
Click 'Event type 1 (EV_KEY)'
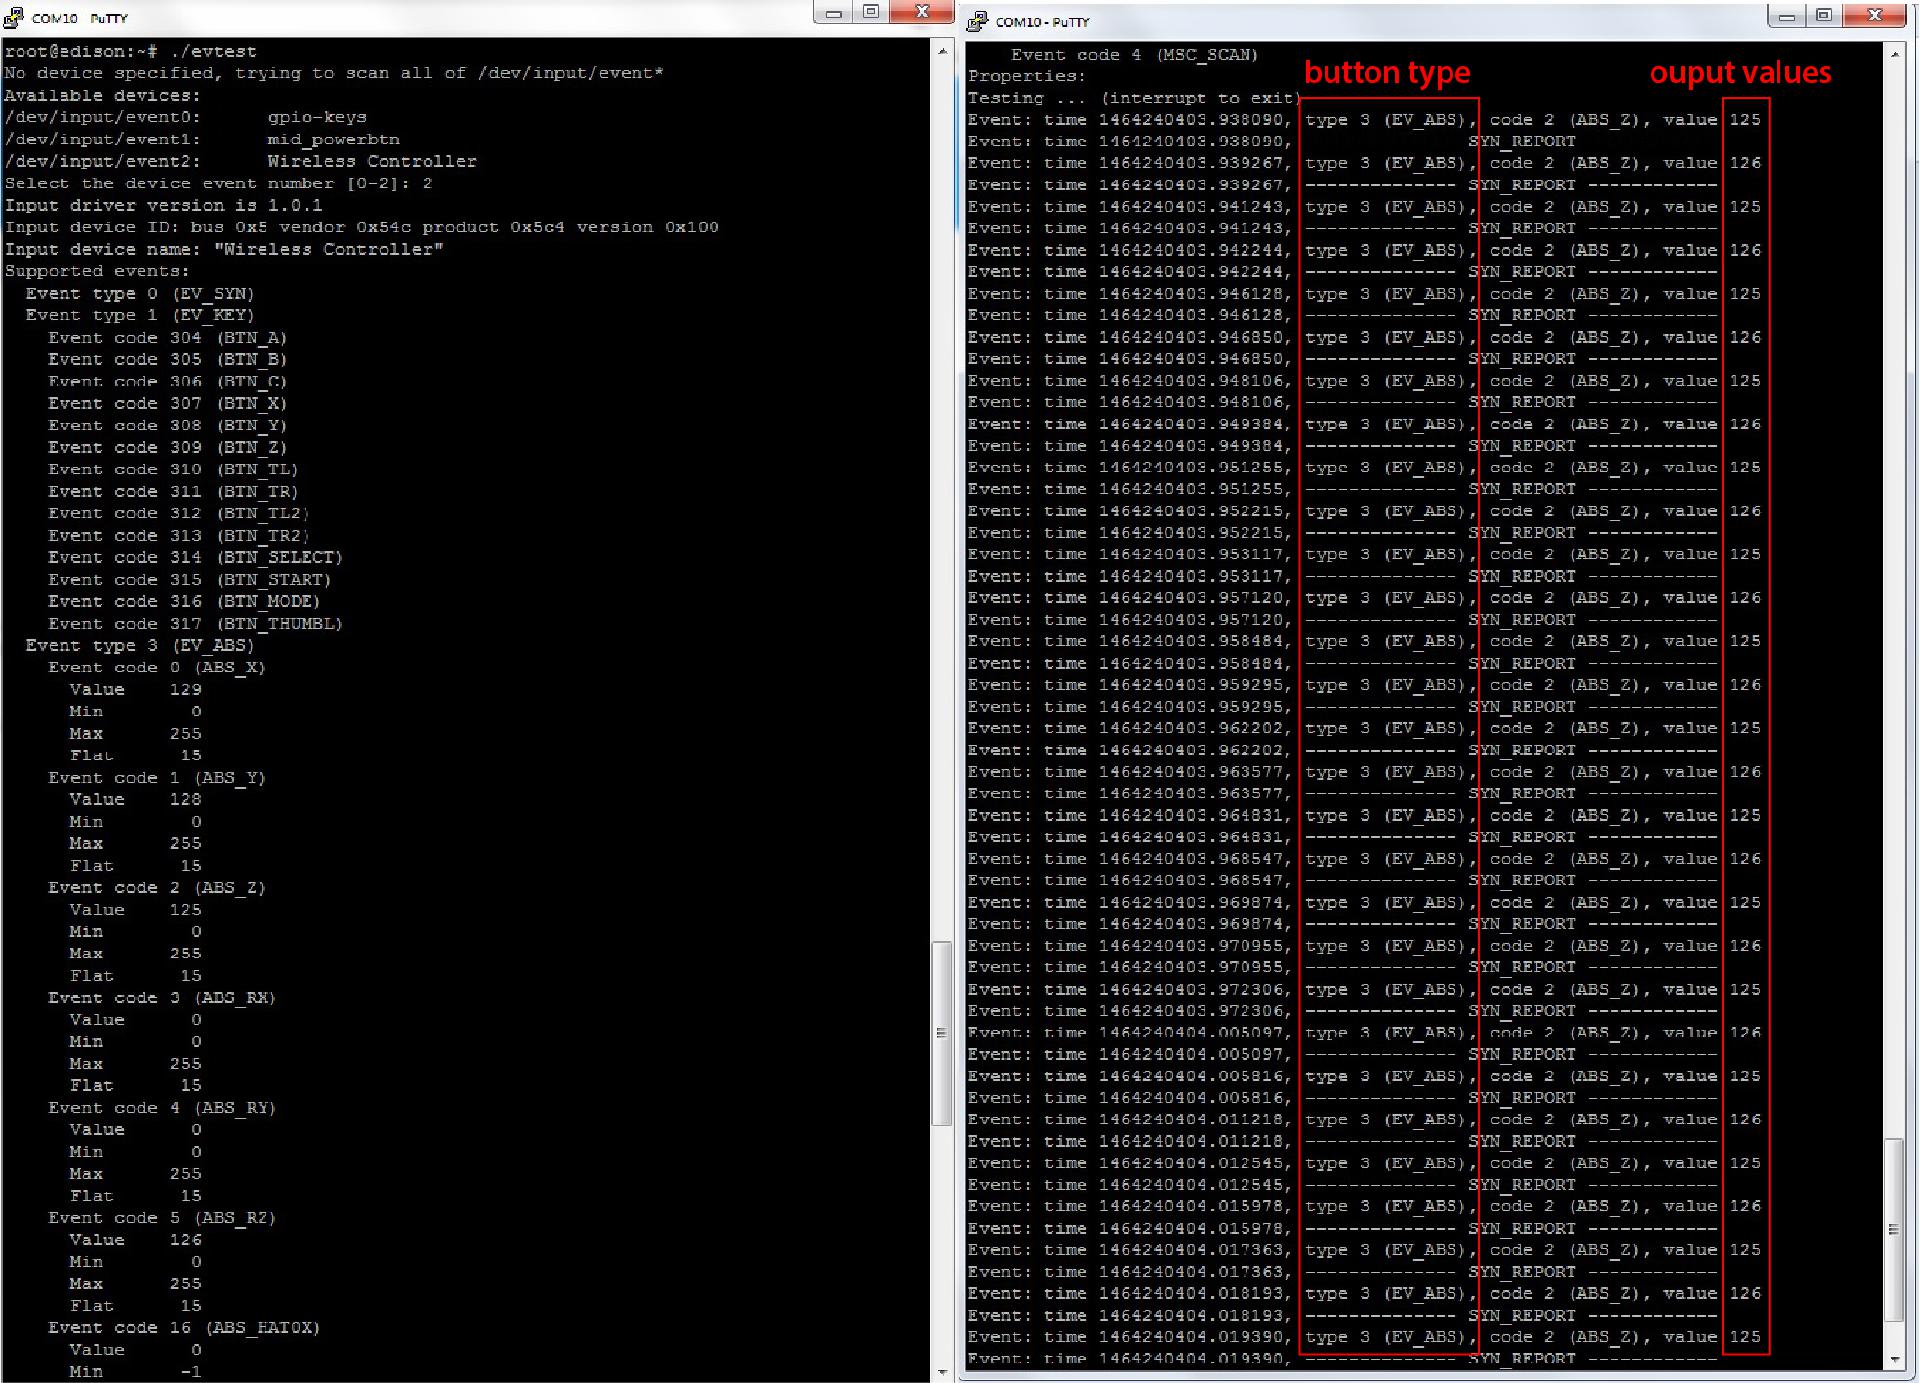click(x=140, y=315)
